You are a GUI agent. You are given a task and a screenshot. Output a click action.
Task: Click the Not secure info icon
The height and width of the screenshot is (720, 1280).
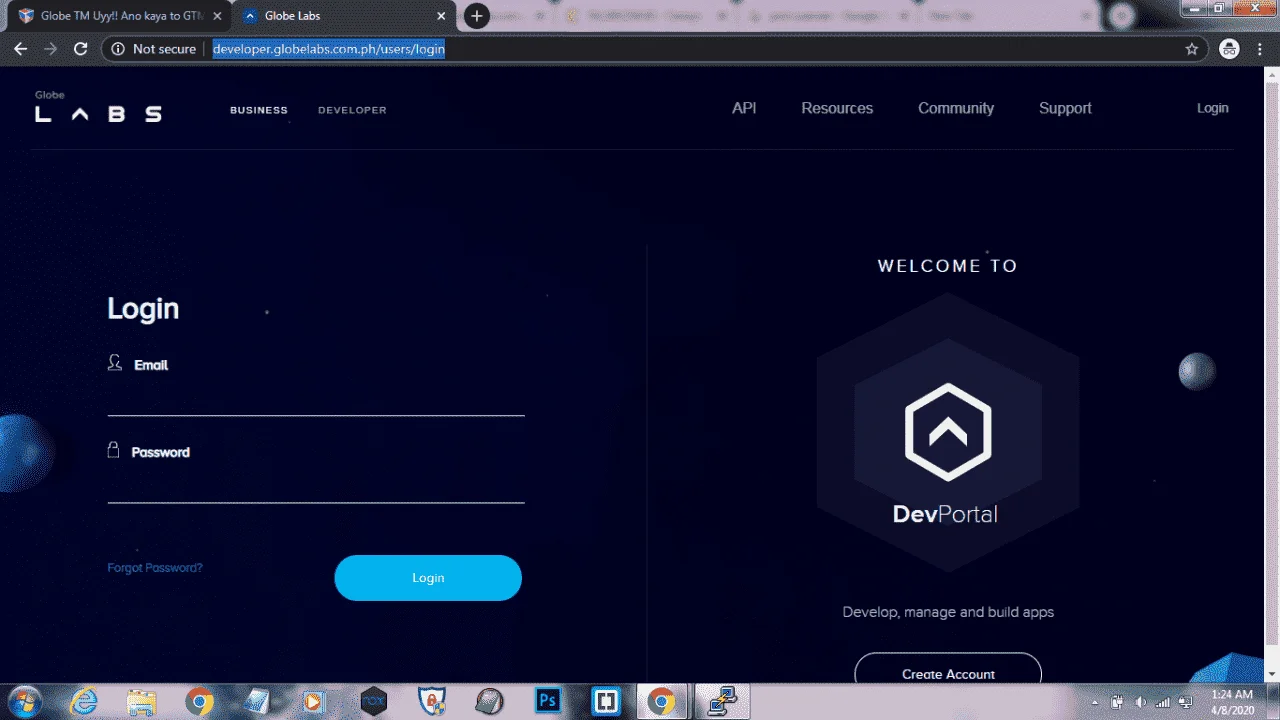[118, 49]
